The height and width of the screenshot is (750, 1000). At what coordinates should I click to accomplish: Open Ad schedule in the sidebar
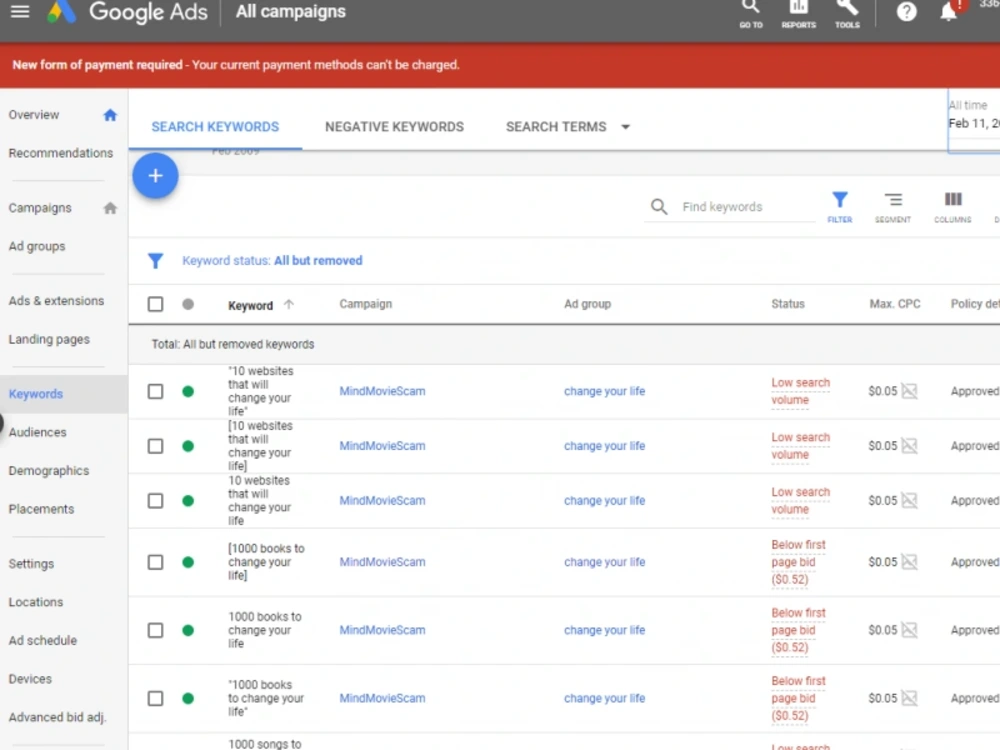[43, 640]
